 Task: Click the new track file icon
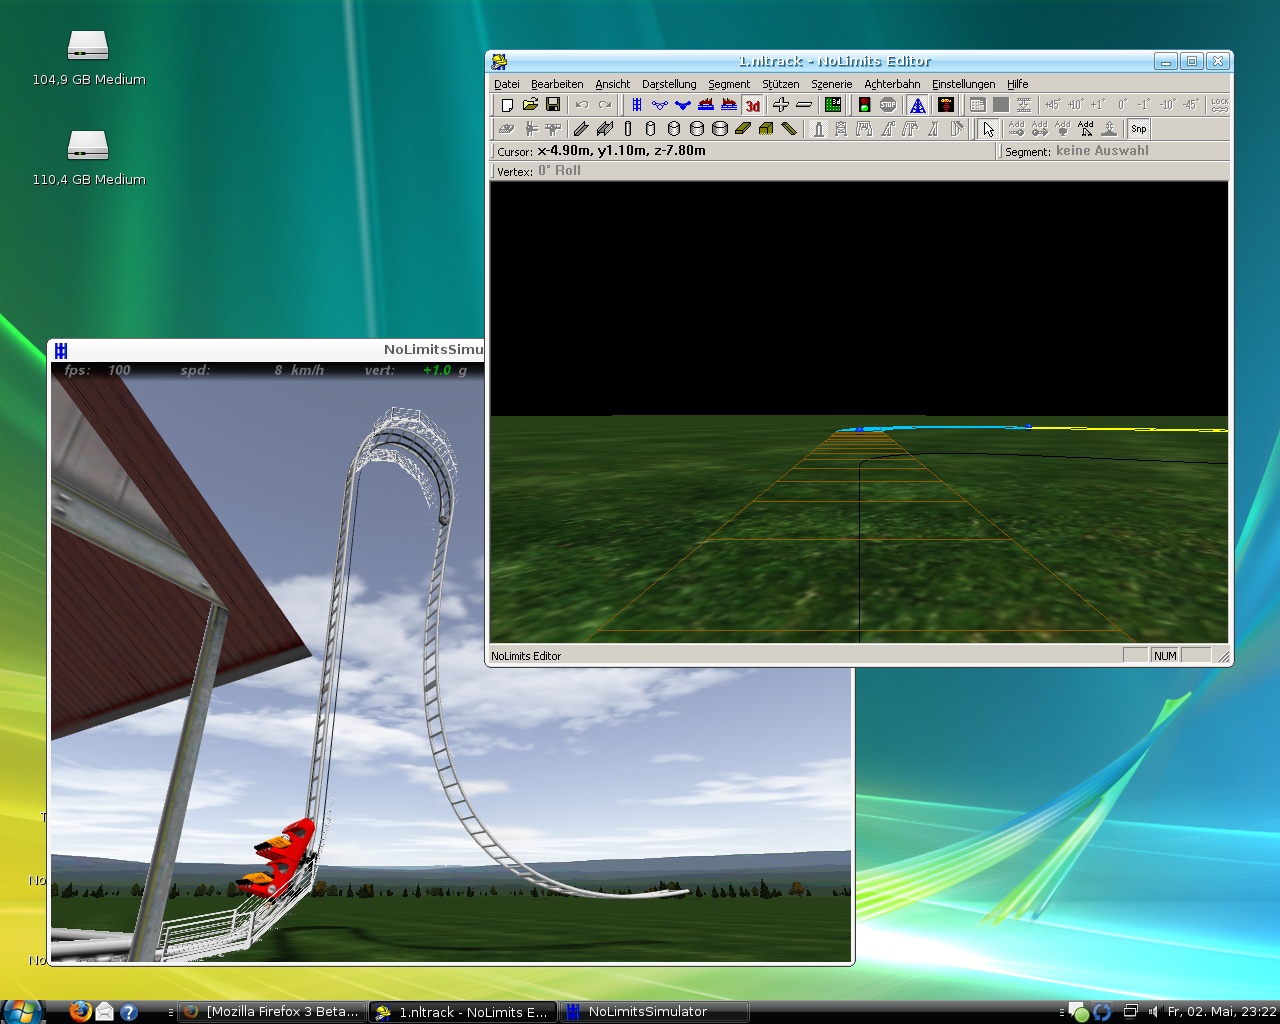pyautogui.click(x=508, y=105)
